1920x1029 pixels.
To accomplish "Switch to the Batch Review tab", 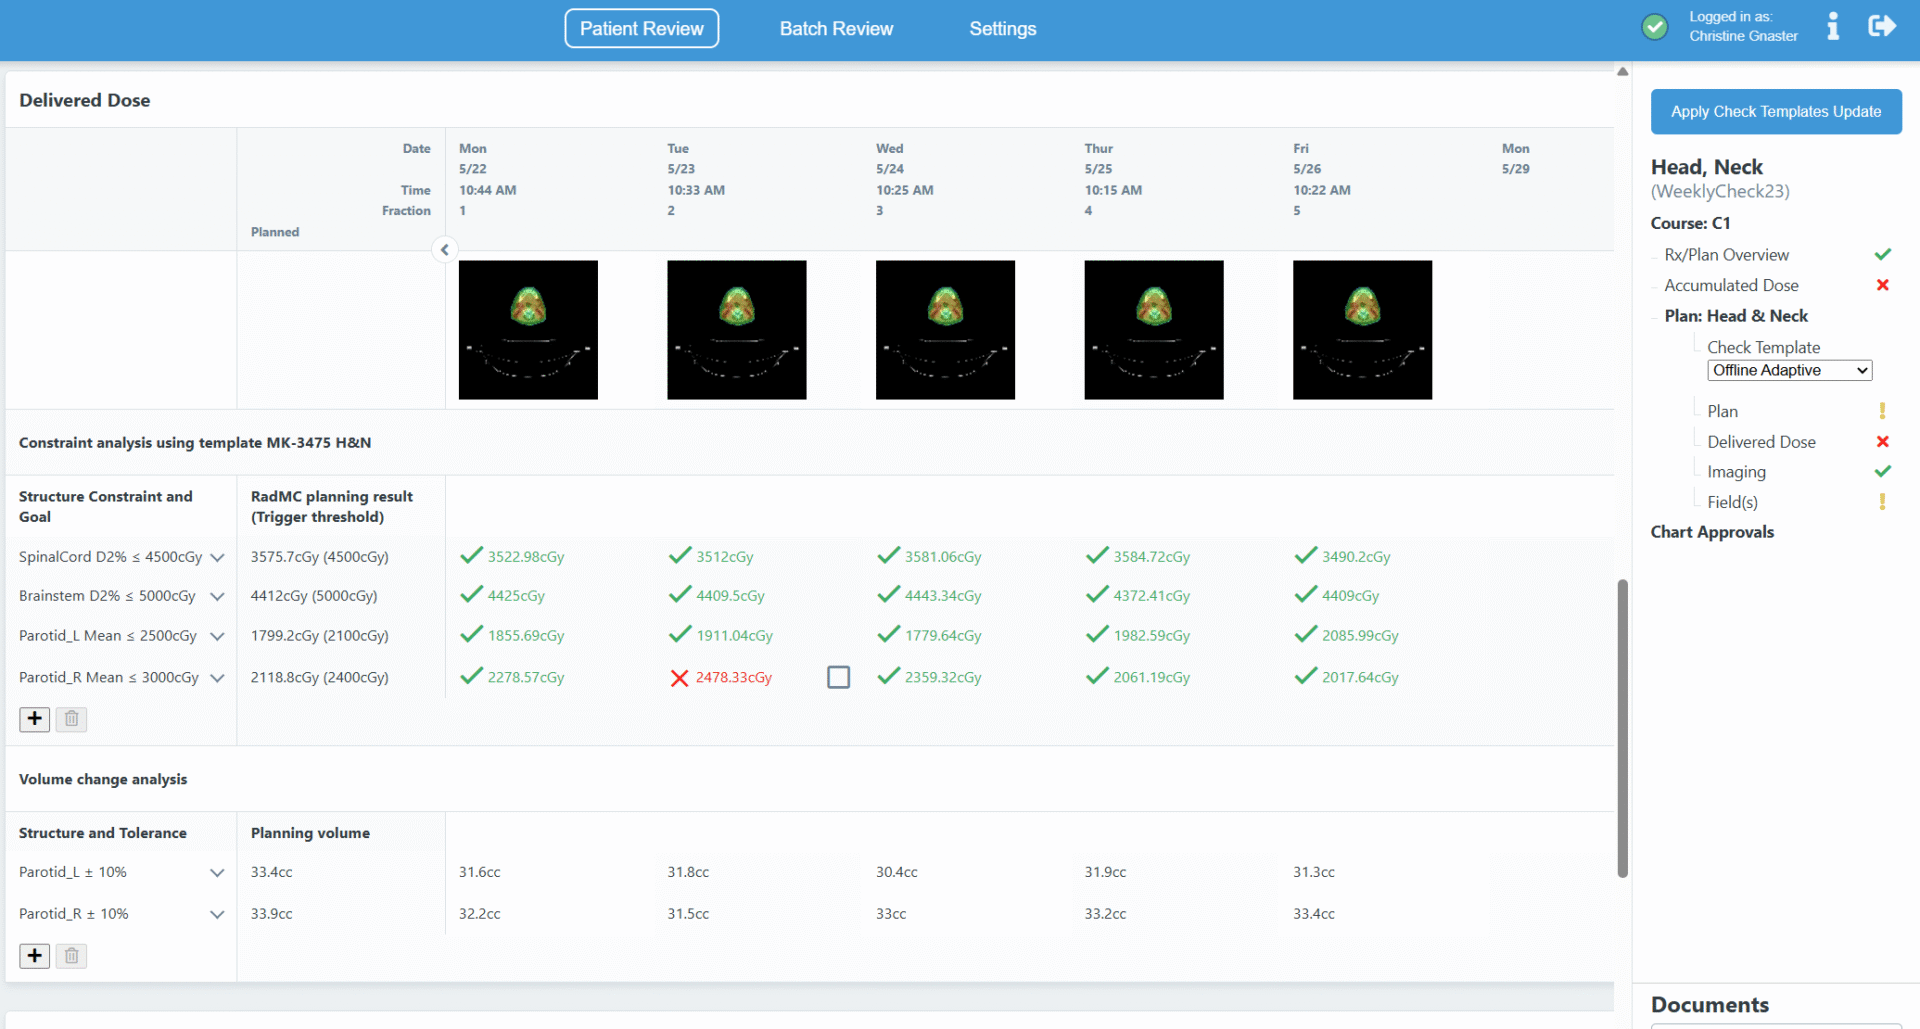I will coord(836,28).
